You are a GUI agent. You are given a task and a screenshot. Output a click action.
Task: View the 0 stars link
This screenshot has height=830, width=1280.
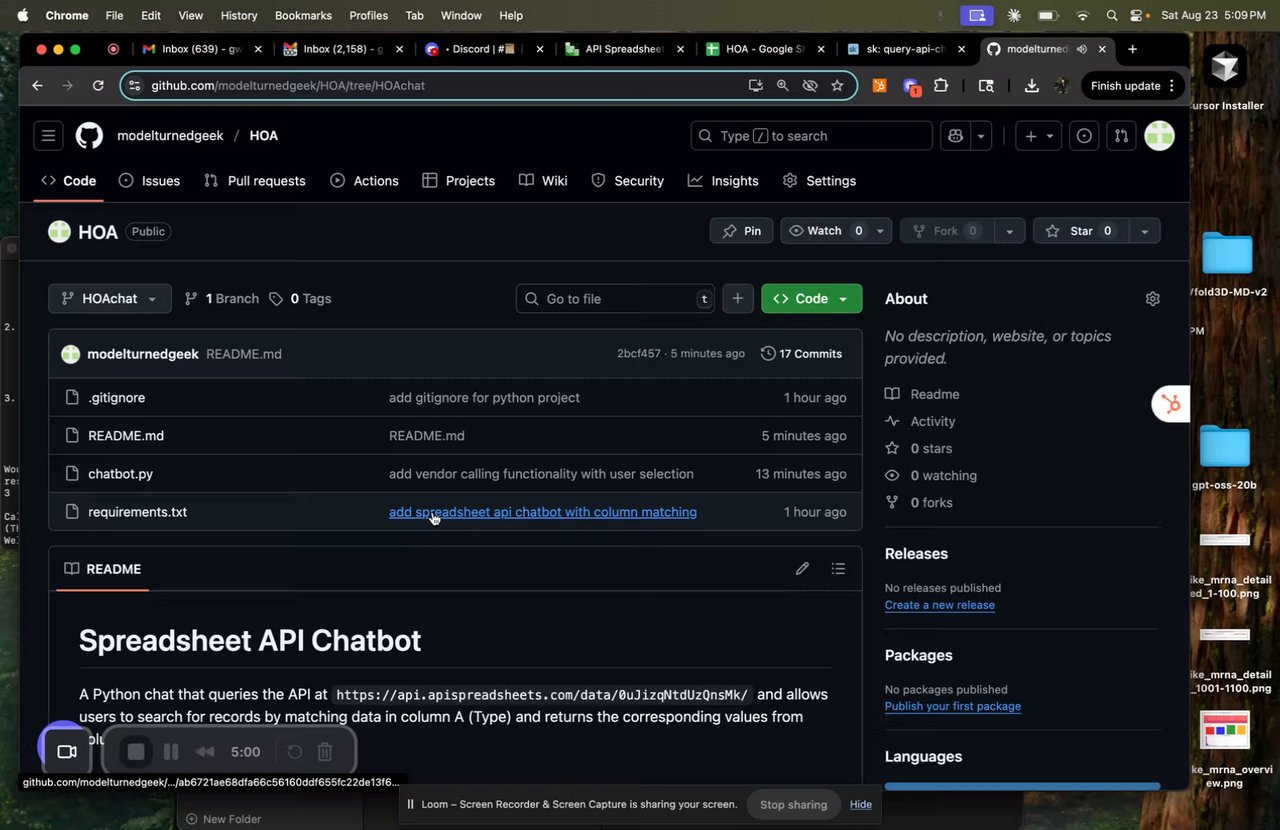pyautogui.click(x=919, y=449)
